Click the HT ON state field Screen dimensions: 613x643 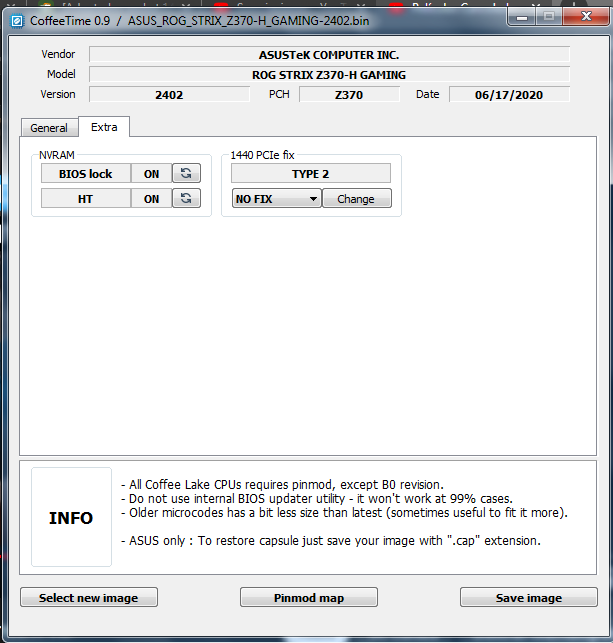coord(151,198)
